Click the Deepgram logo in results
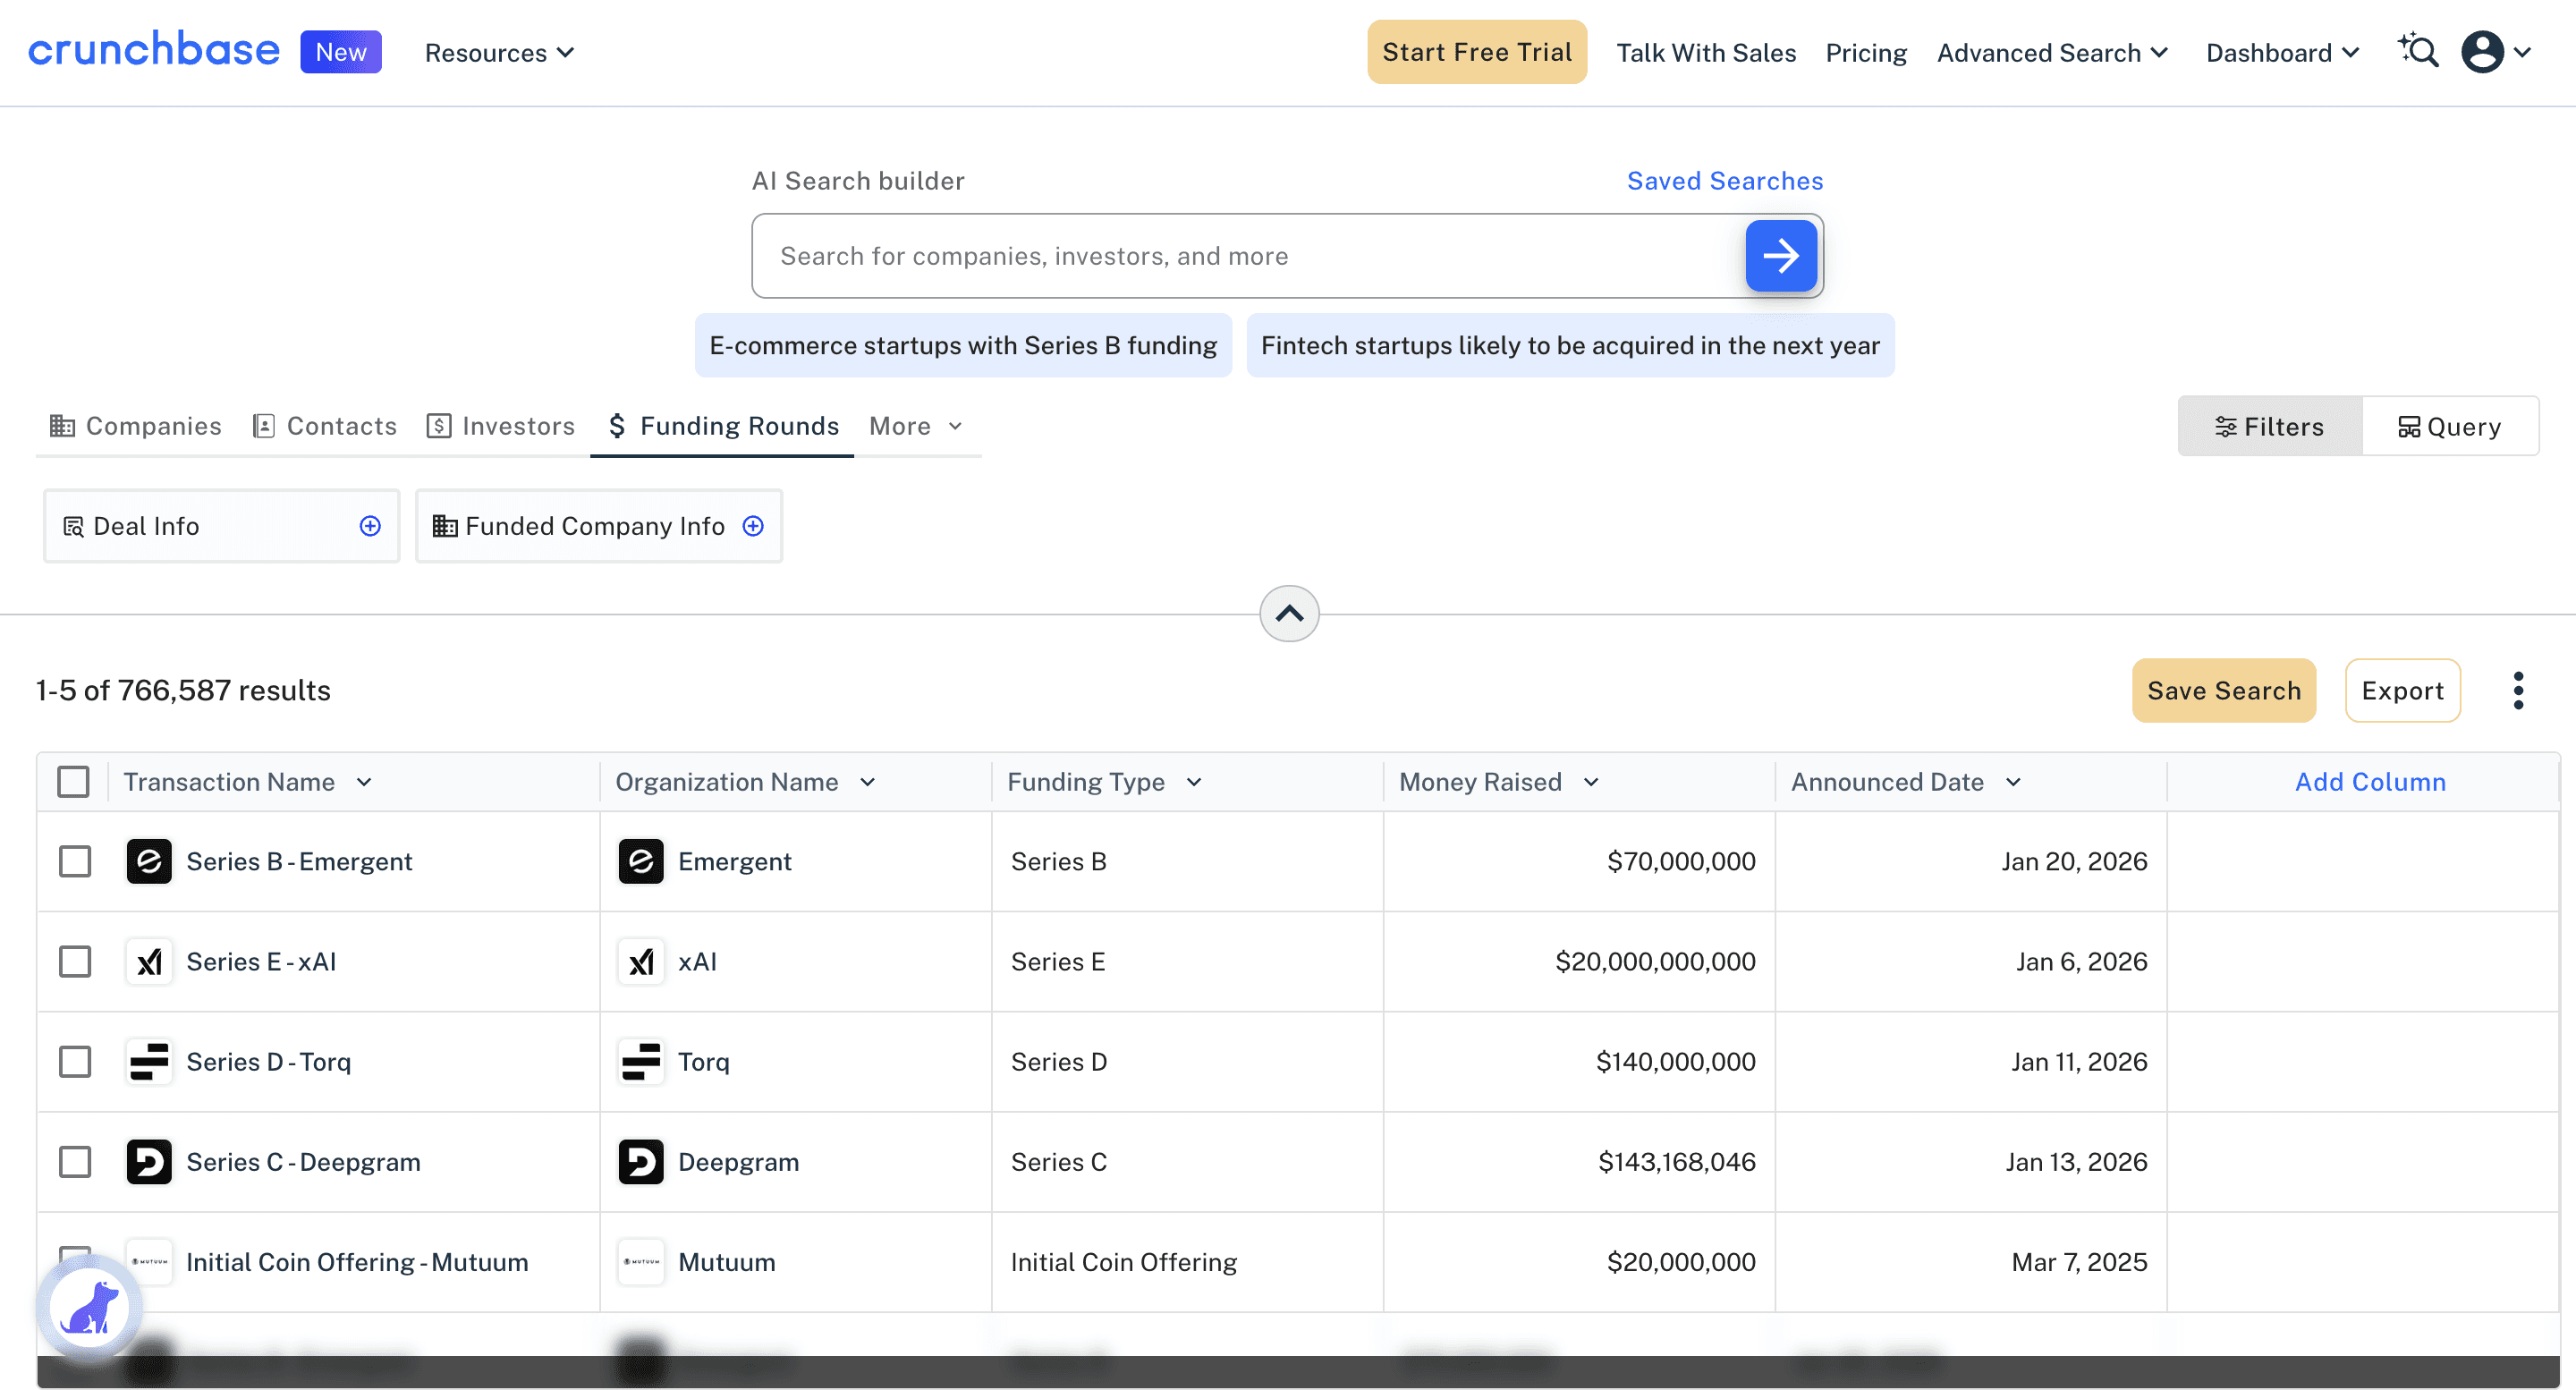This screenshot has width=2576, height=1390. click(x=641, y=1161)
